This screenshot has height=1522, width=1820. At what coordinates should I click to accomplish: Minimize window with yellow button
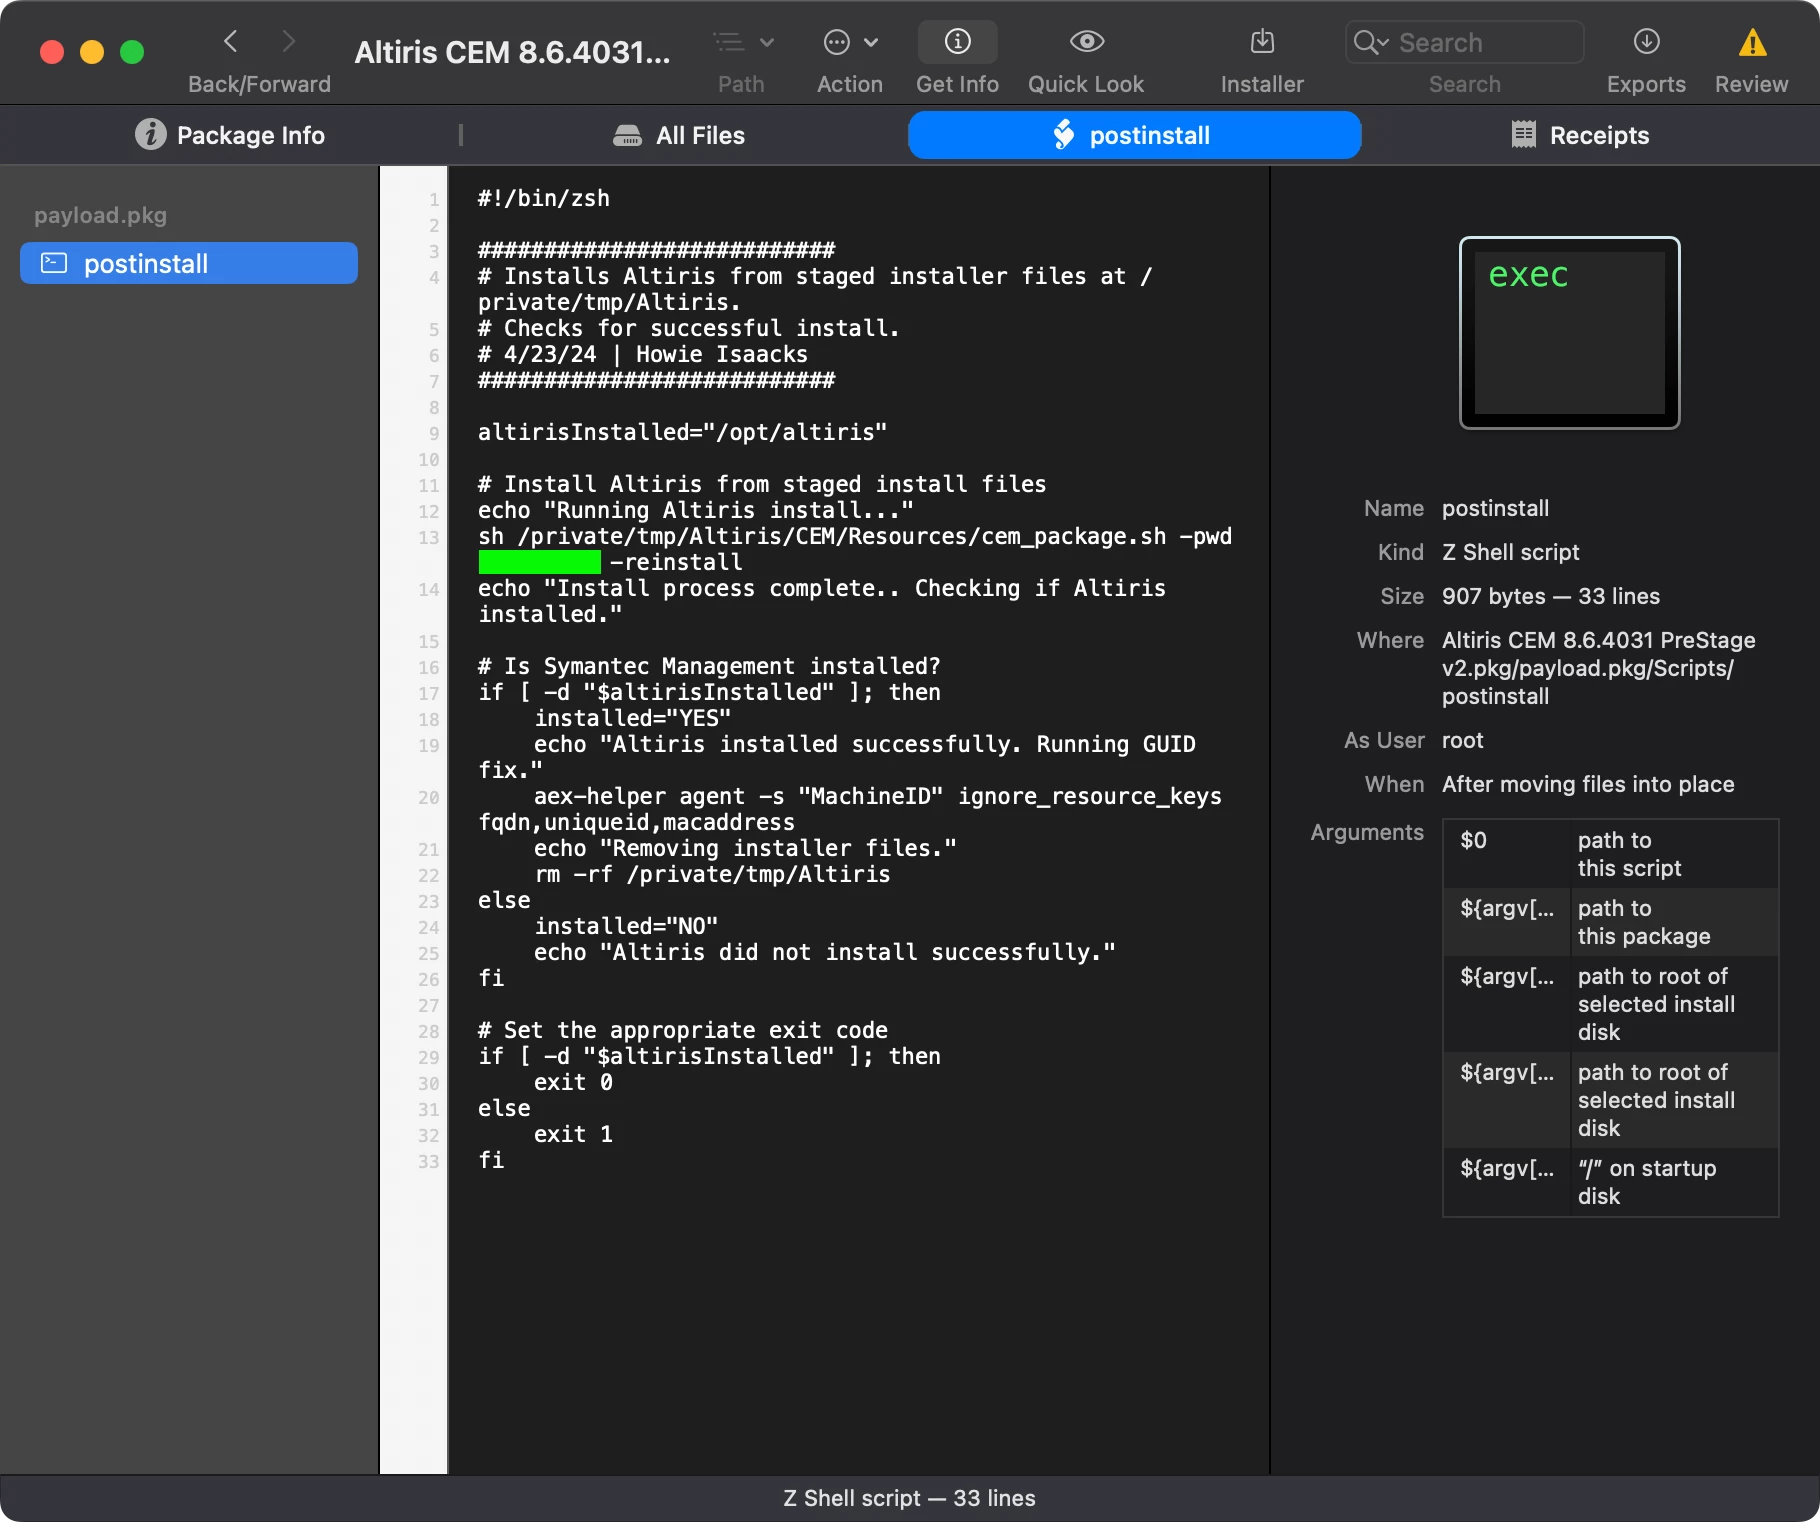pyautogui.click(x=92, y=52)
